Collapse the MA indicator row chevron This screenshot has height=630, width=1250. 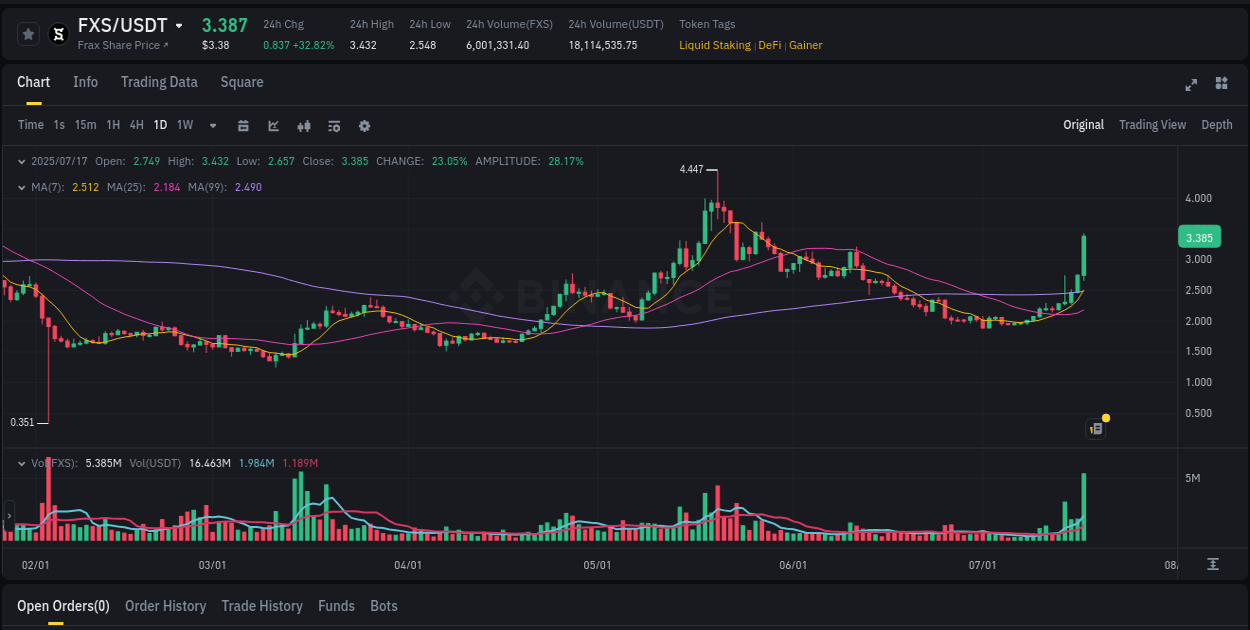[x=20, y=185]
